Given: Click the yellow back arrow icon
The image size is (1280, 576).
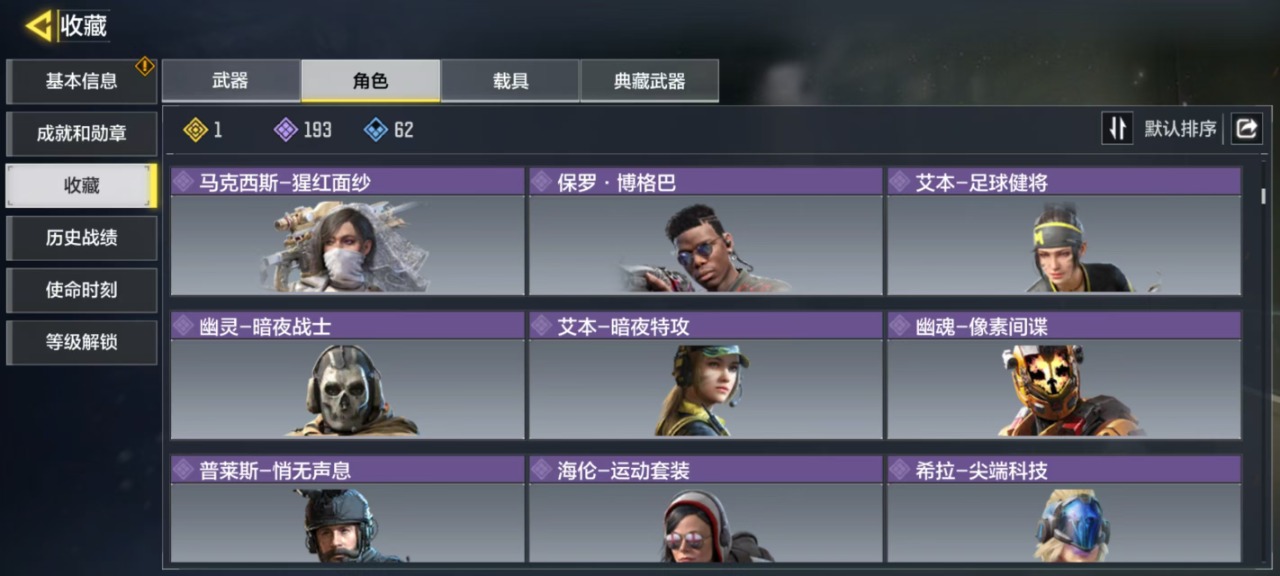Looking at the screenshot, I should click(39, 26).
